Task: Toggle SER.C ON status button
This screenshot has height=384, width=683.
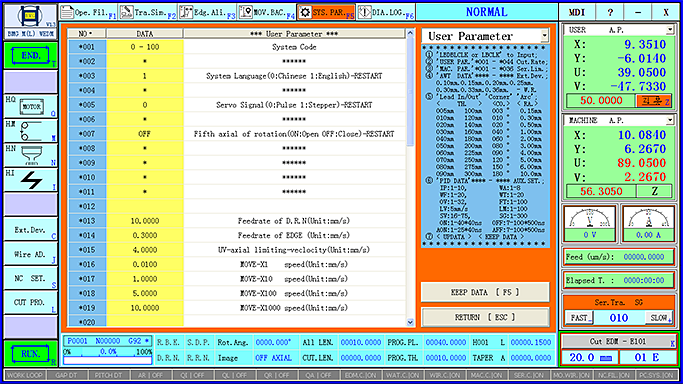Action: point(529,375)
